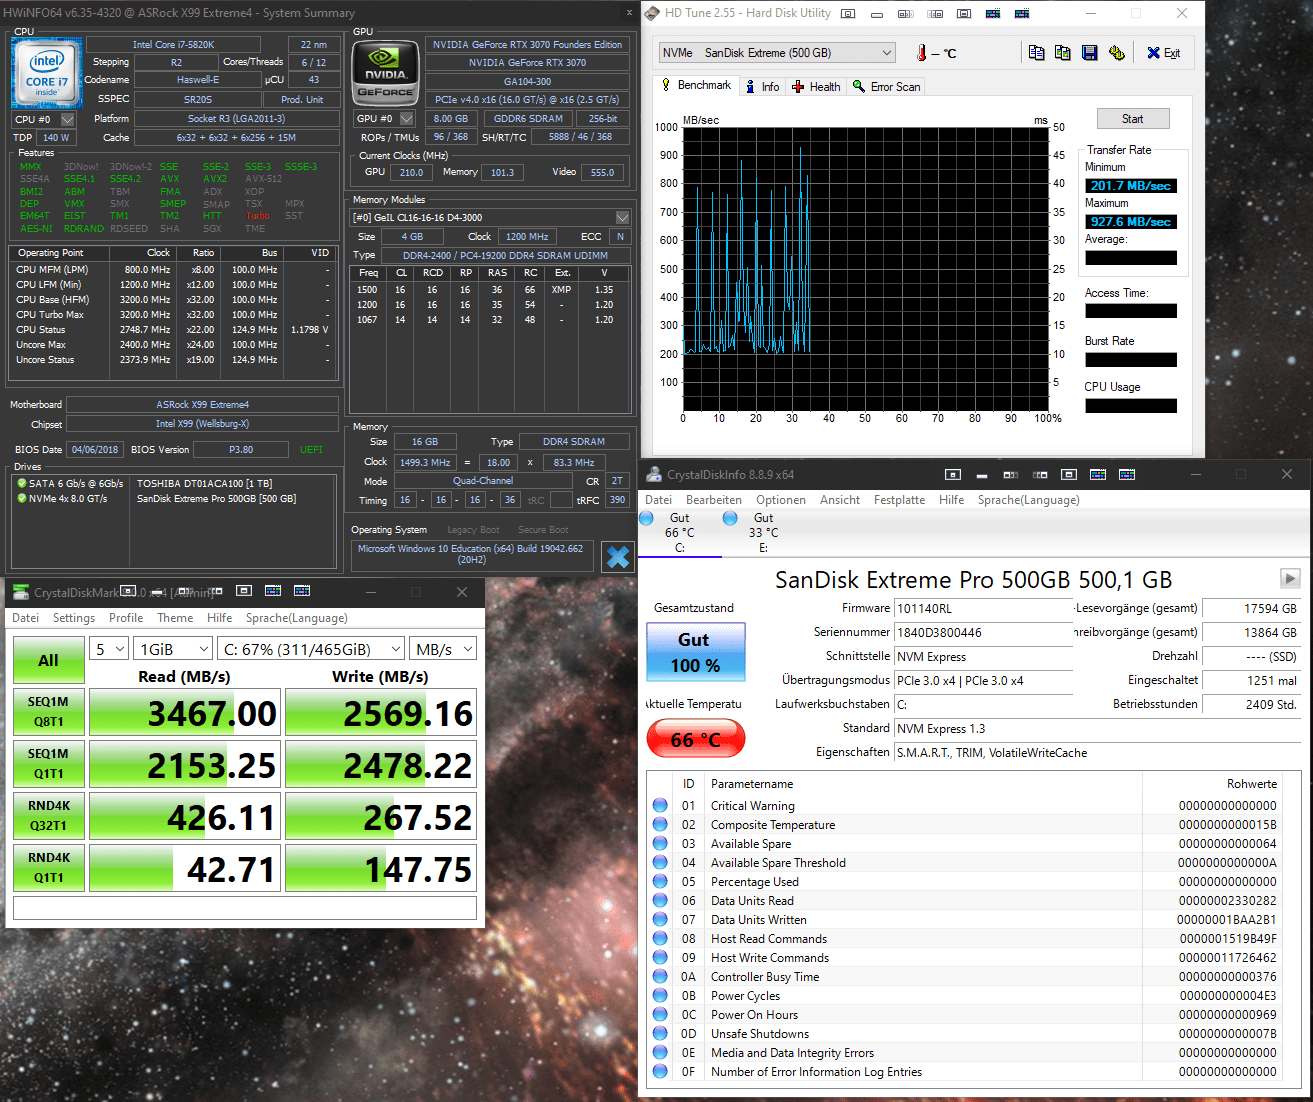Click the blue status orb for Power On Hours
The height and width of the screenshot is (1102, 1313).
click(x=660, y=1014)
